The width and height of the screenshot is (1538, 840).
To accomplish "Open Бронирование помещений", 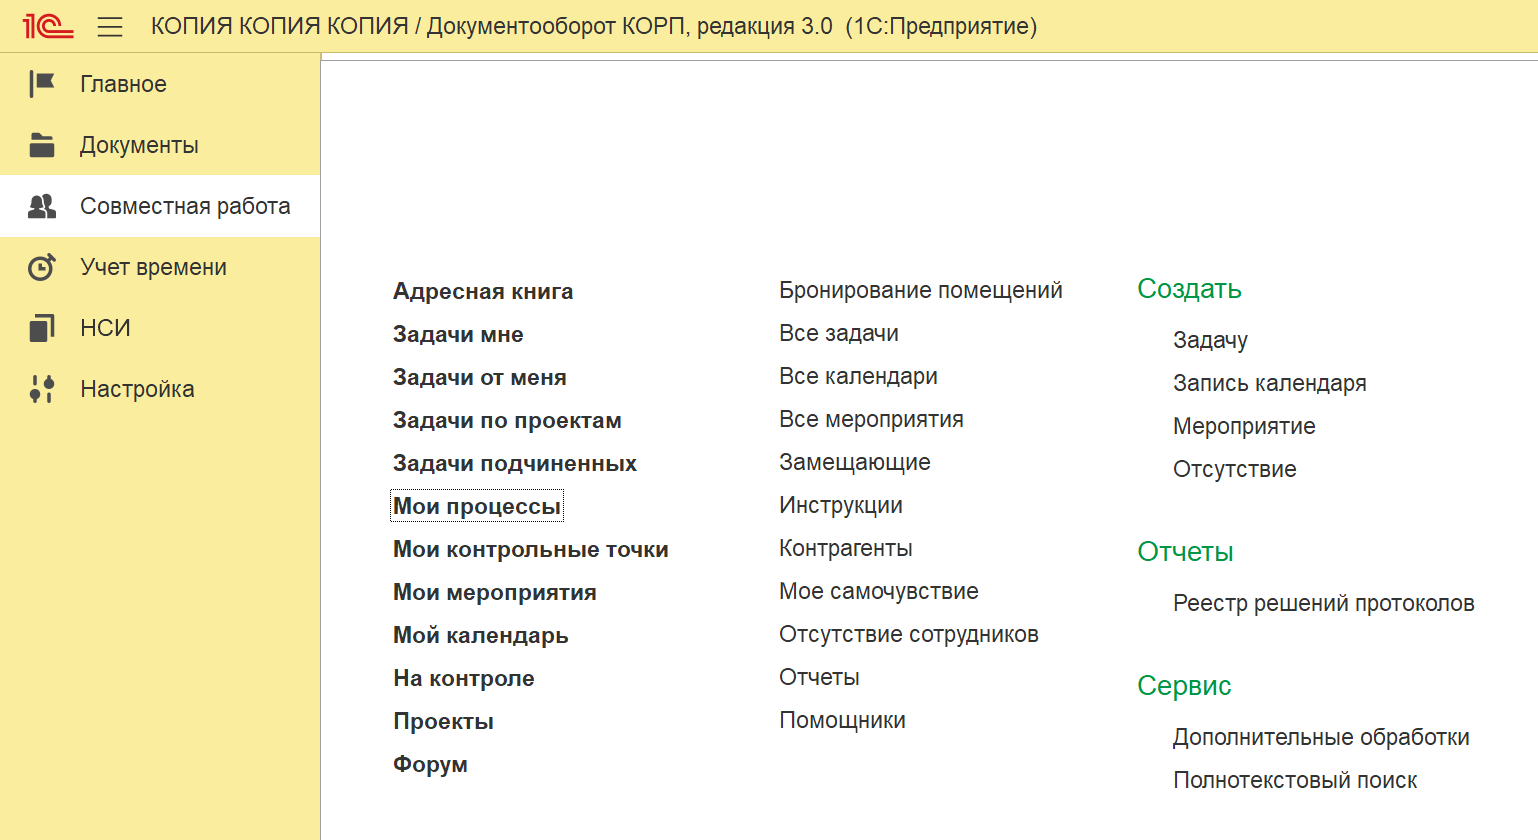I will pos(921,290).
